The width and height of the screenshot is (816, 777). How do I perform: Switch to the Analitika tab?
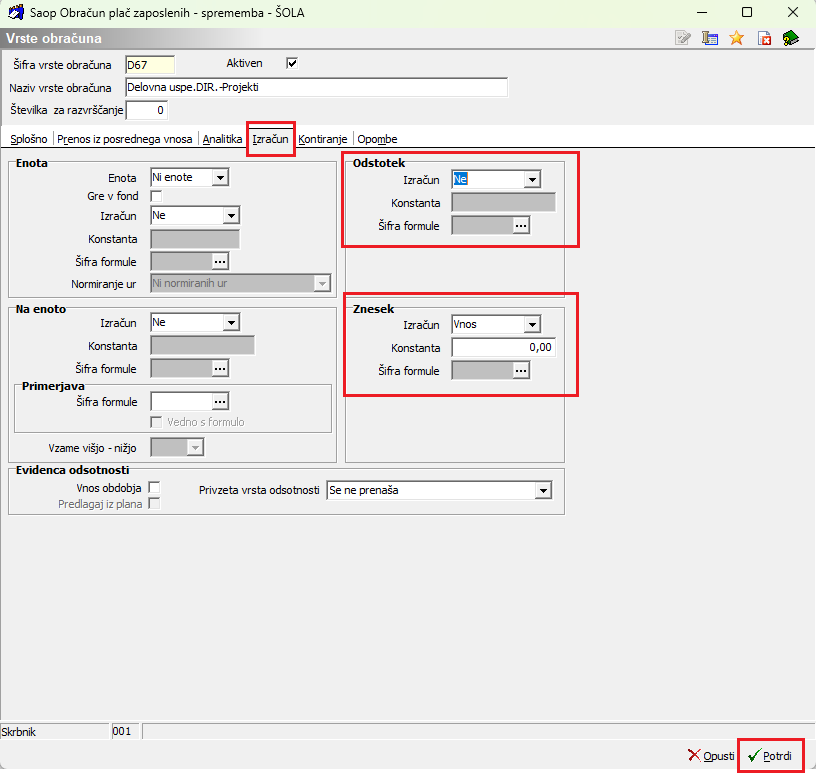tap(222, 139)
